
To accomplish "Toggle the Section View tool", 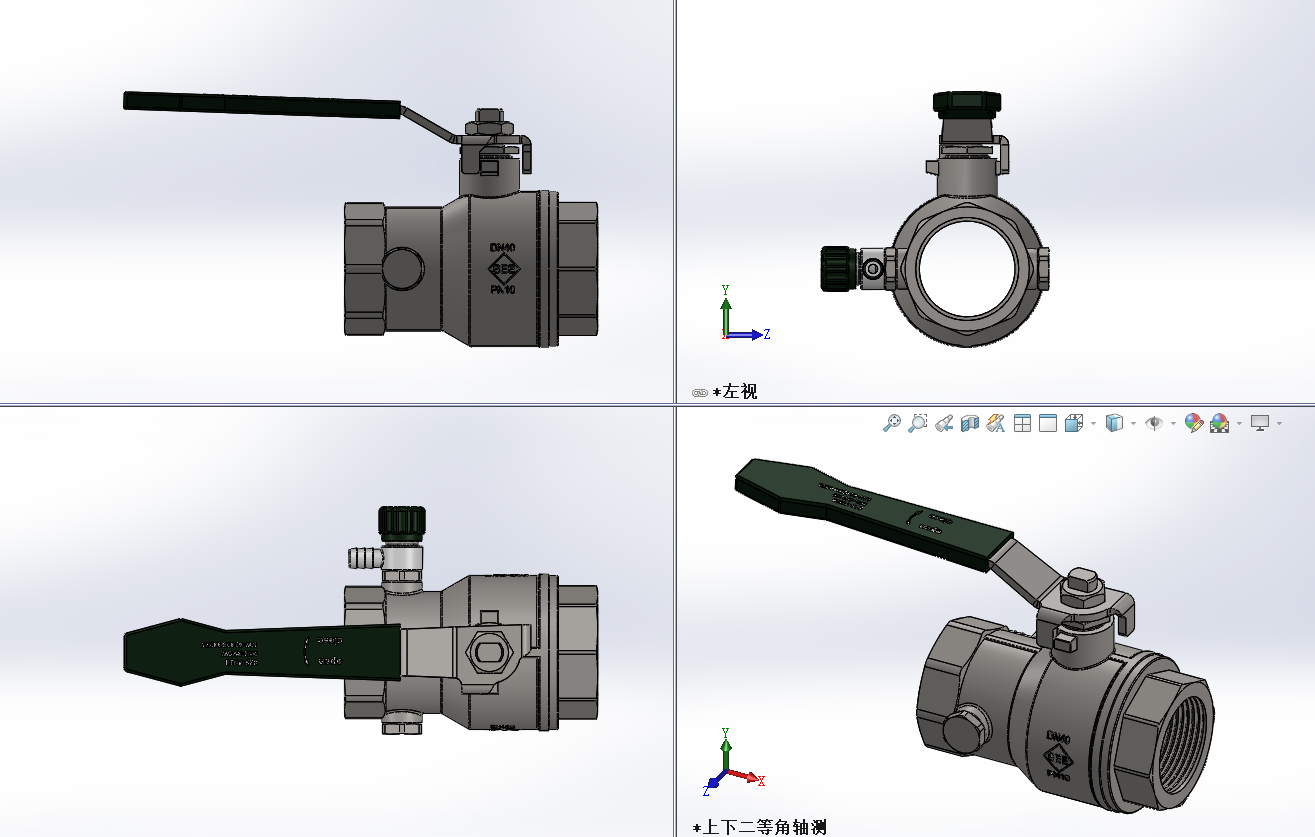I will [x=968, y=423].
